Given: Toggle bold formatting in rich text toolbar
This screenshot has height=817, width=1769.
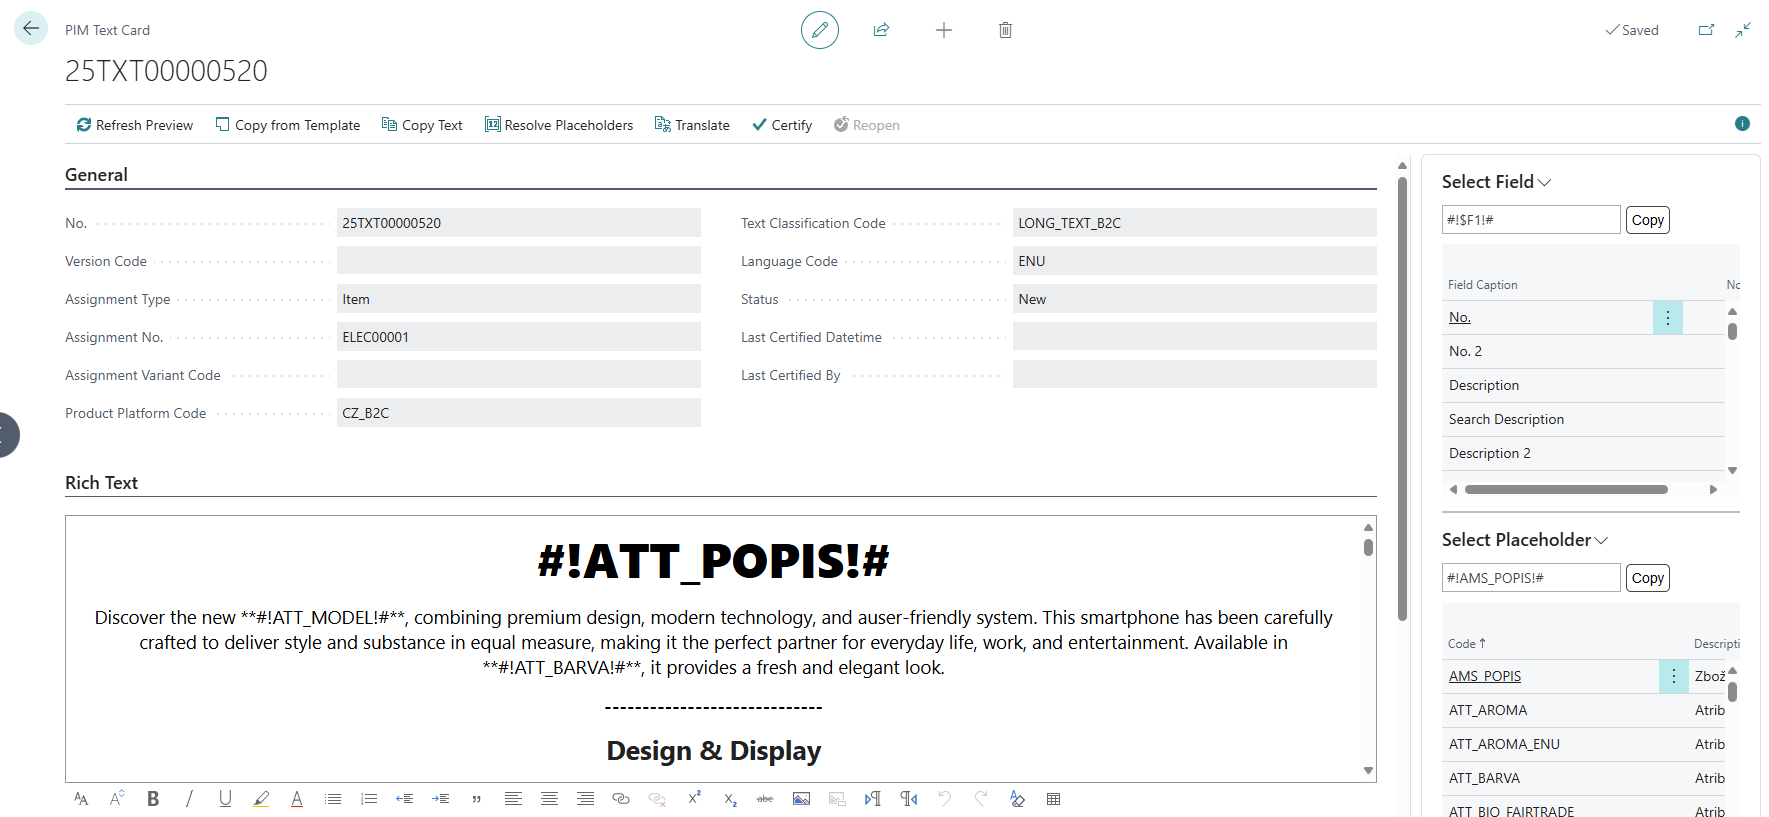Looking at the screenshot, I should [153, 798].
